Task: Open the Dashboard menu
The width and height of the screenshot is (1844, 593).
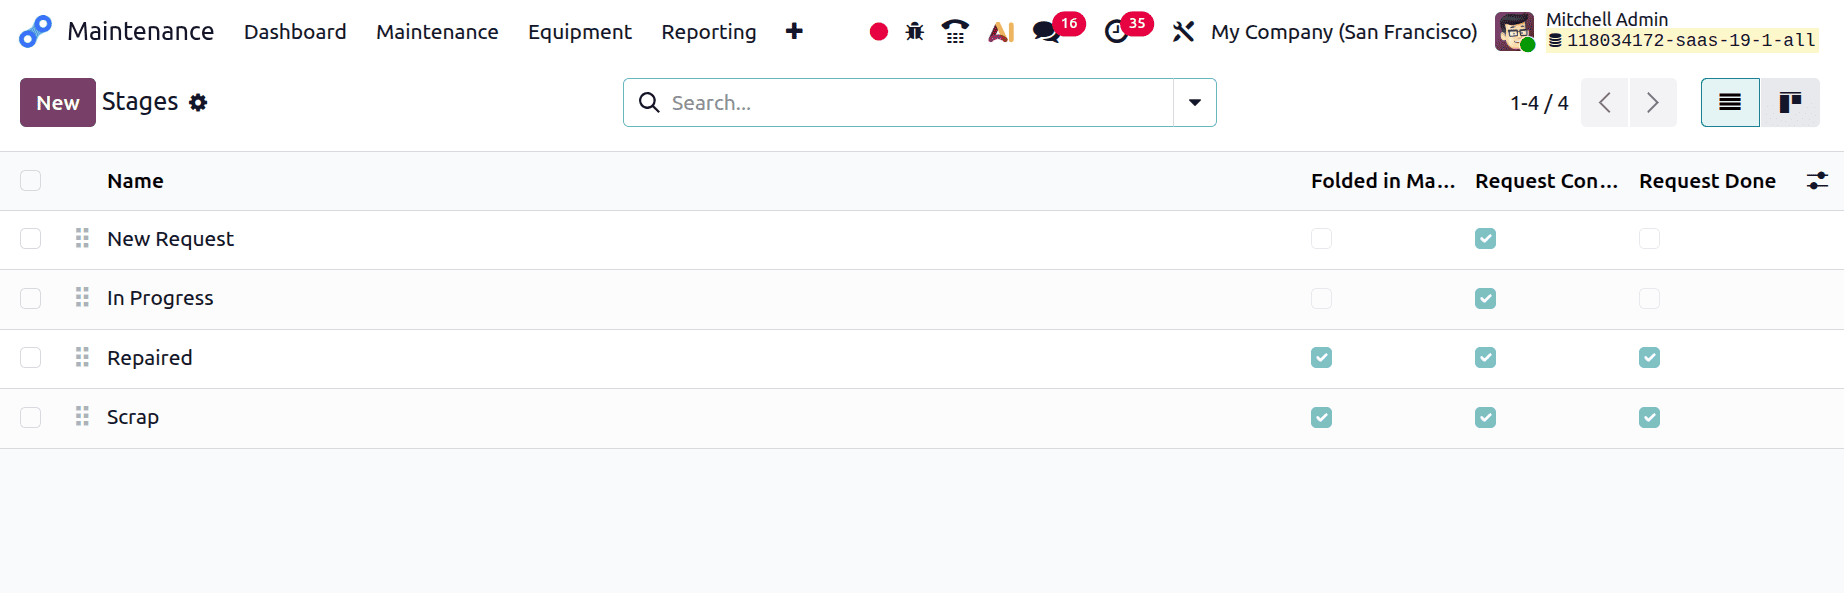Action: 295,32
